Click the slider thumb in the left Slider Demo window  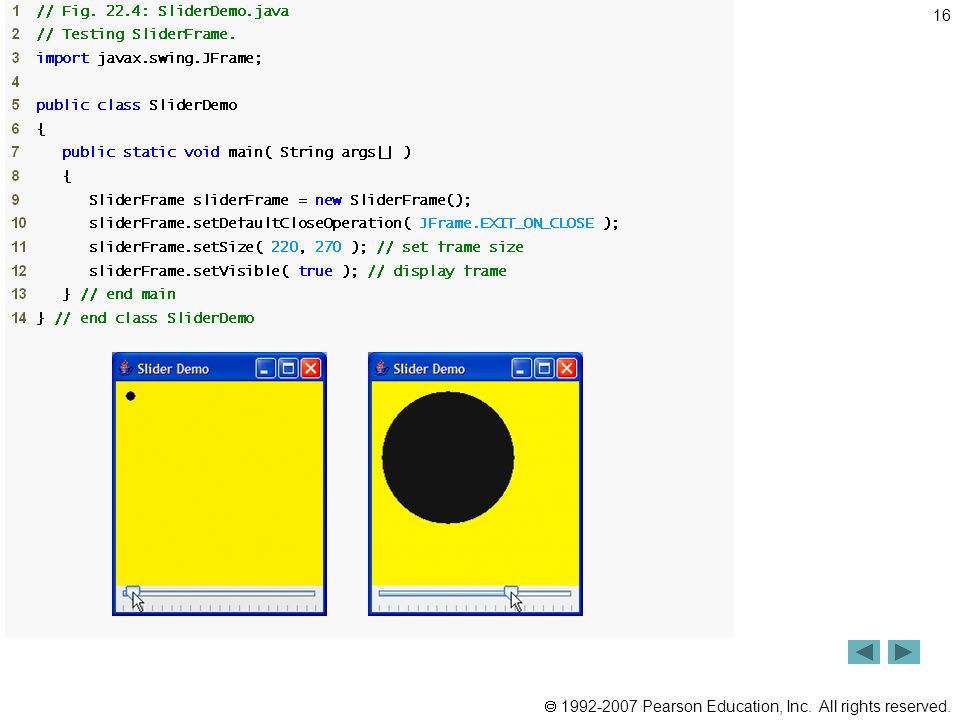[133, 593]
